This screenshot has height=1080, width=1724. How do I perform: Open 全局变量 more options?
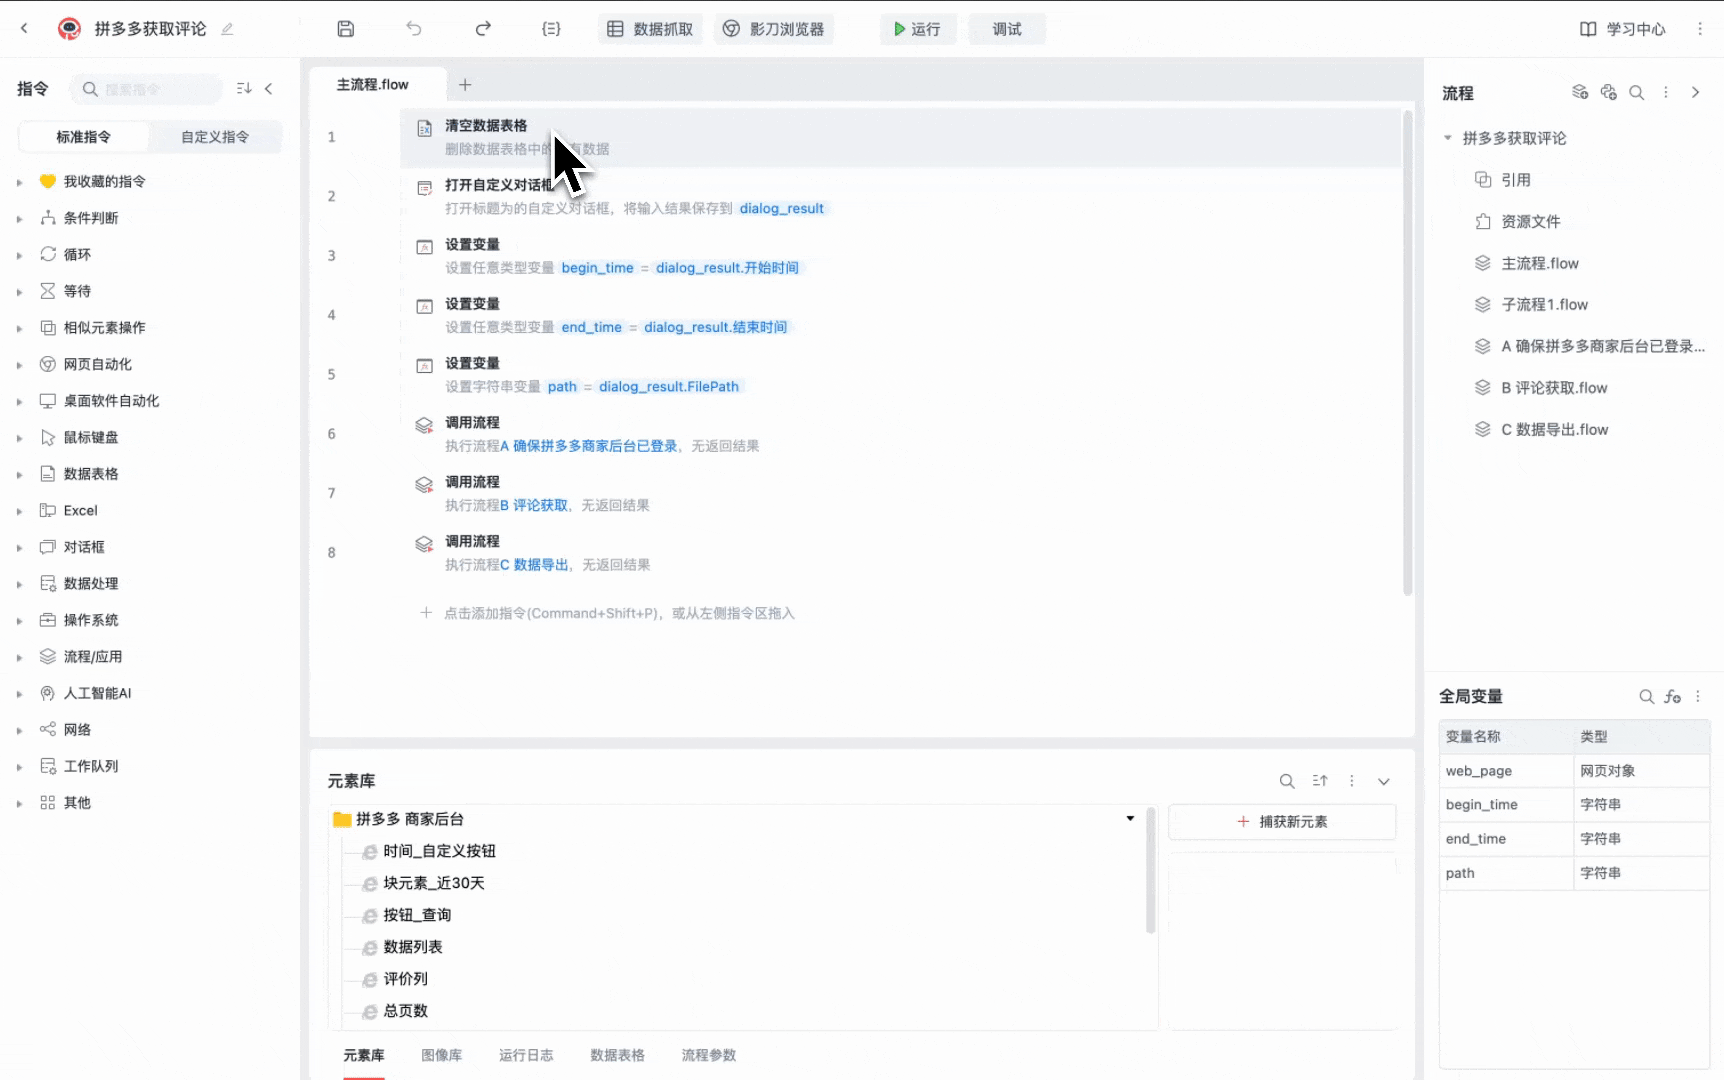tap(1698, 697)
